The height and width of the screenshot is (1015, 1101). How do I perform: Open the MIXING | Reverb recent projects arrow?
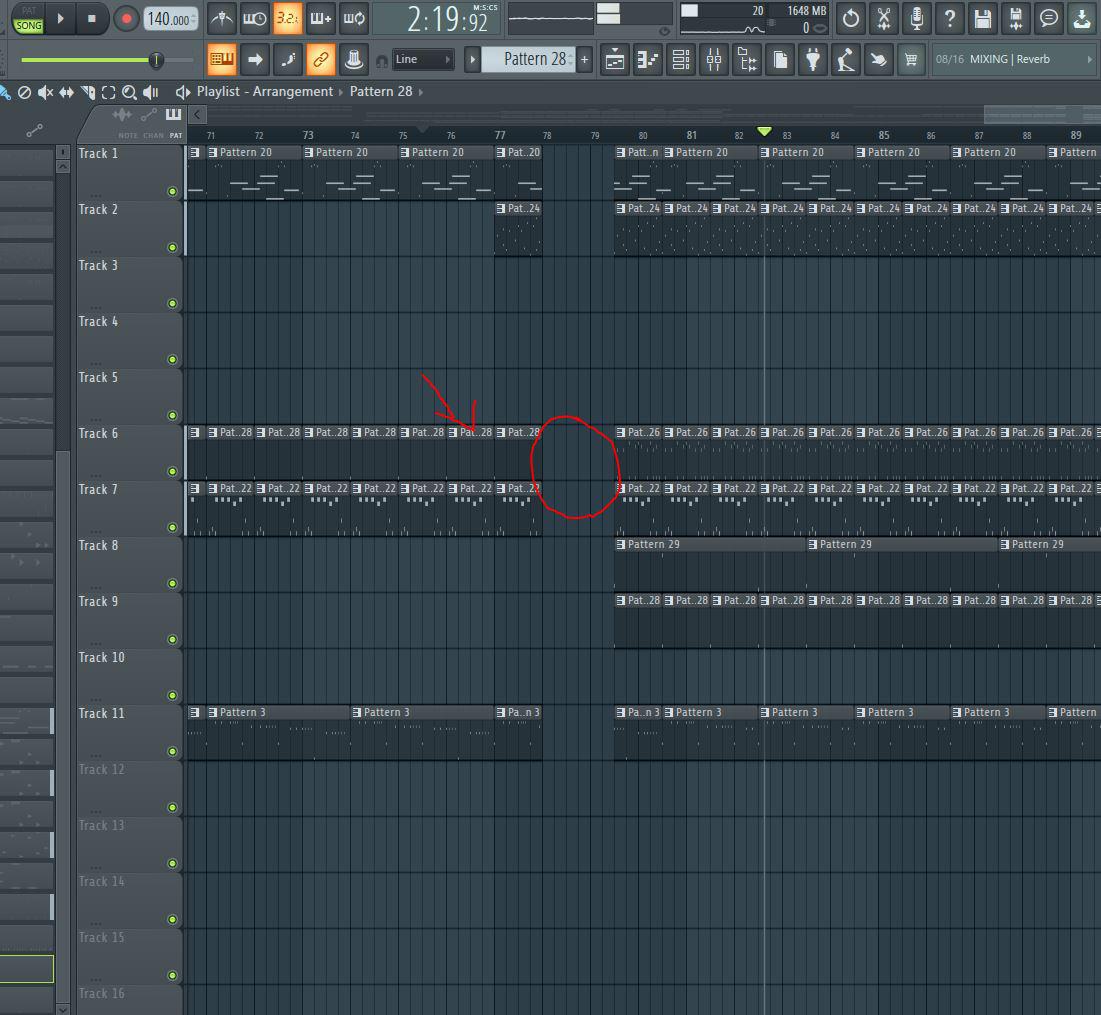1092,59
